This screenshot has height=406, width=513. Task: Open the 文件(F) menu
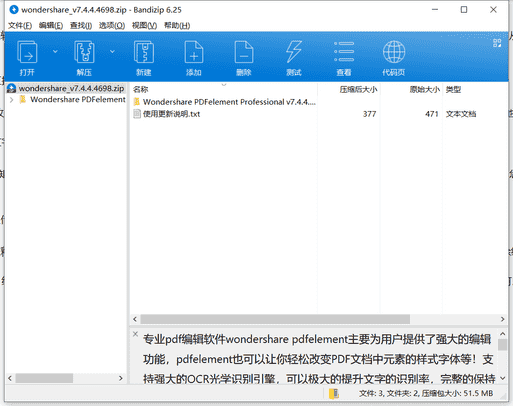[20, 25]
